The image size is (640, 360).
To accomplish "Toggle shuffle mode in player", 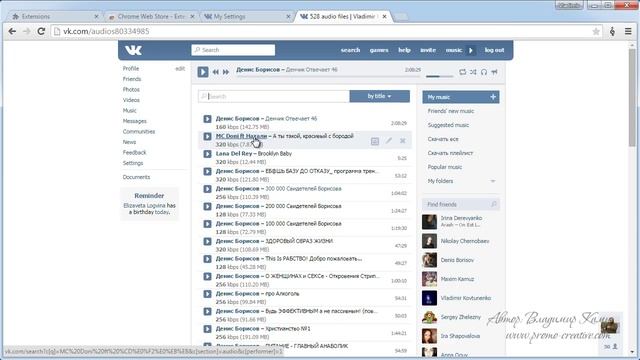I will click(x=473, y=72).
